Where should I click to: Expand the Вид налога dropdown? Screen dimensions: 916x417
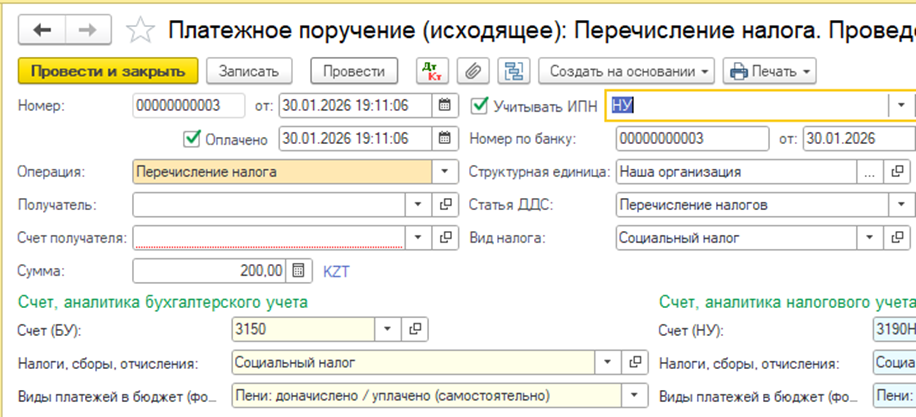tap(869, 238)
